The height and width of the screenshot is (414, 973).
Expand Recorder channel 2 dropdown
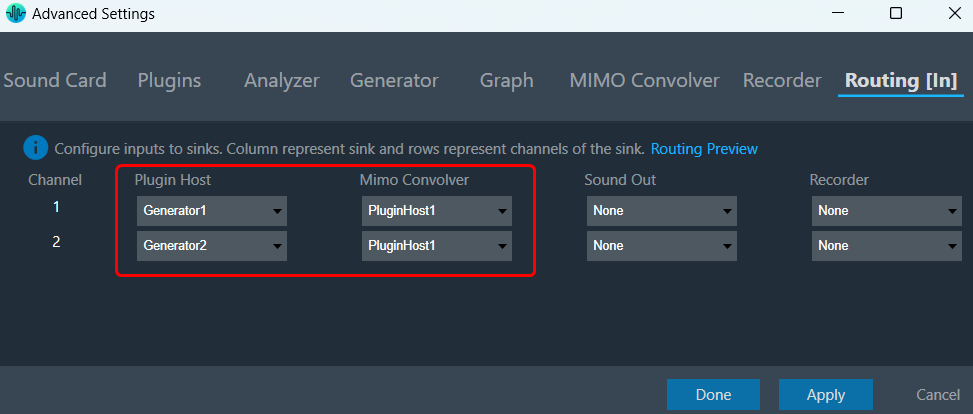(887, 246)
